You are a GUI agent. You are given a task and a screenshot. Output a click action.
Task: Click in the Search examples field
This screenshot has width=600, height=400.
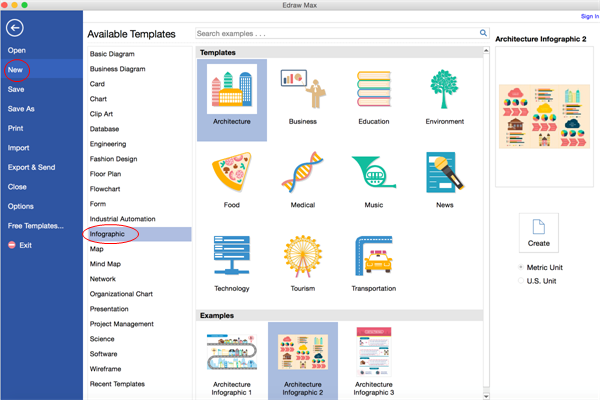tap(337, 33)
